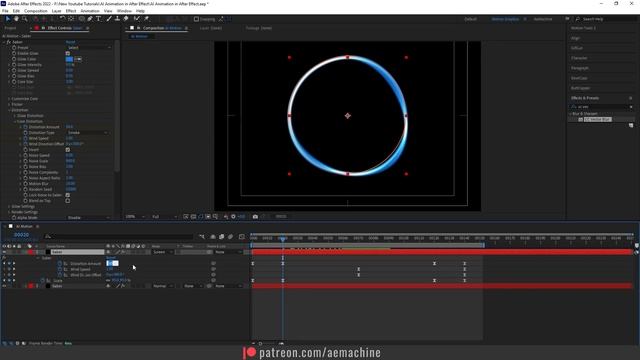
Task: Click the timeline current time 00020 display
Action: click(21, 235)
